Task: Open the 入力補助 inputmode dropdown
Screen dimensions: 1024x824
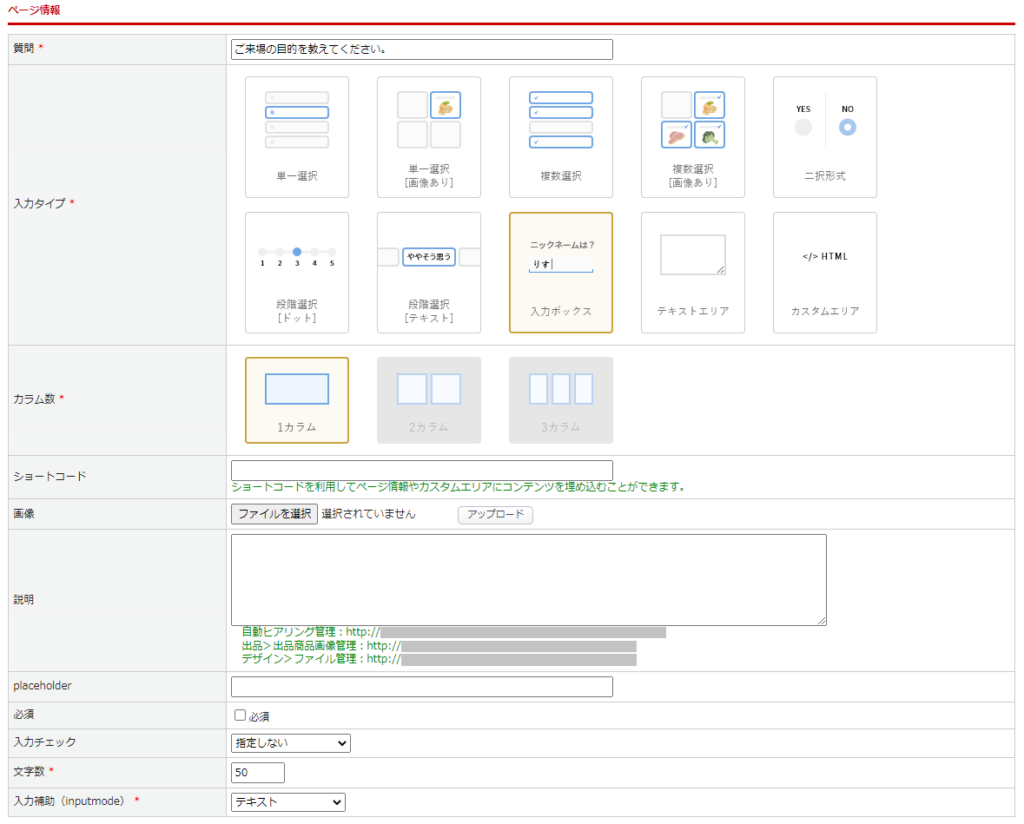Action: 288,802
